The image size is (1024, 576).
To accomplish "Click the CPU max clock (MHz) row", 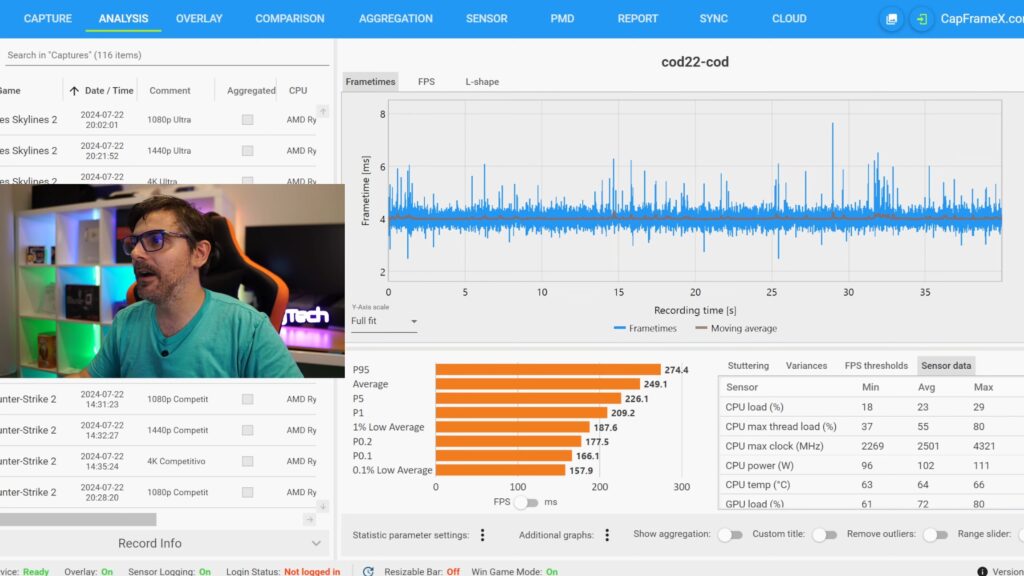I will click(871, 446).
